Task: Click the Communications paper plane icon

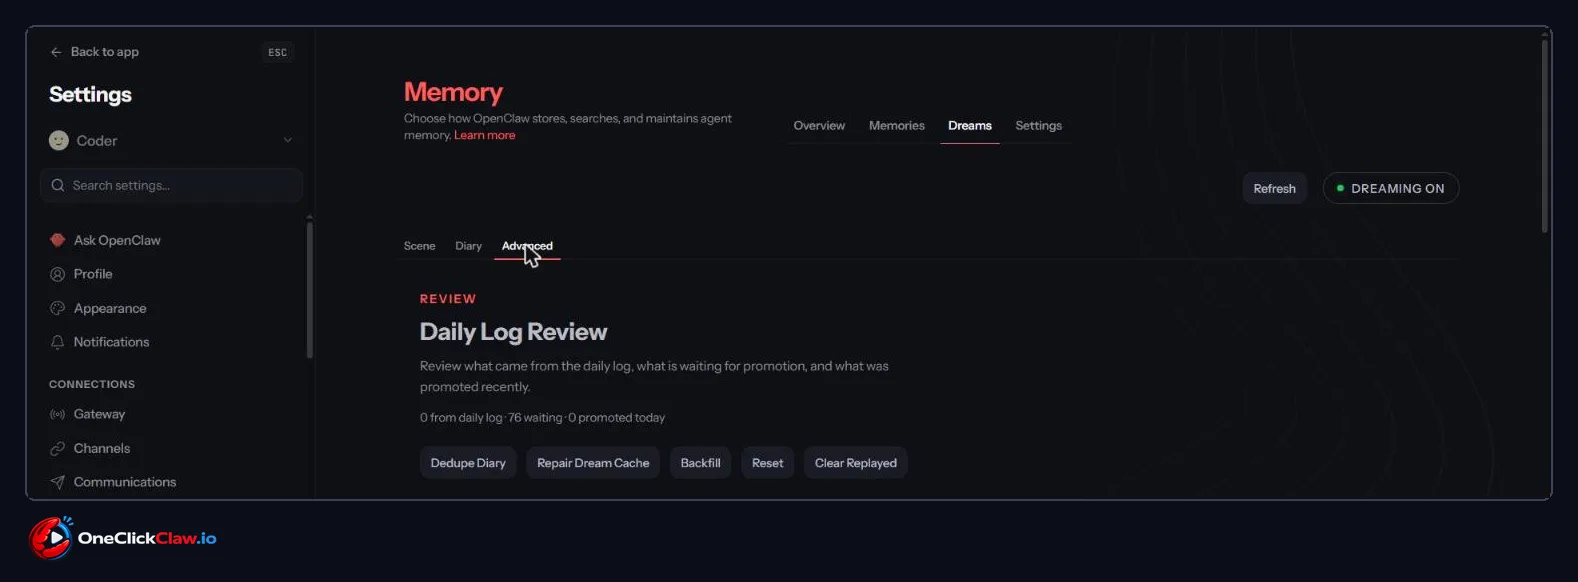Action: [58, 482]
